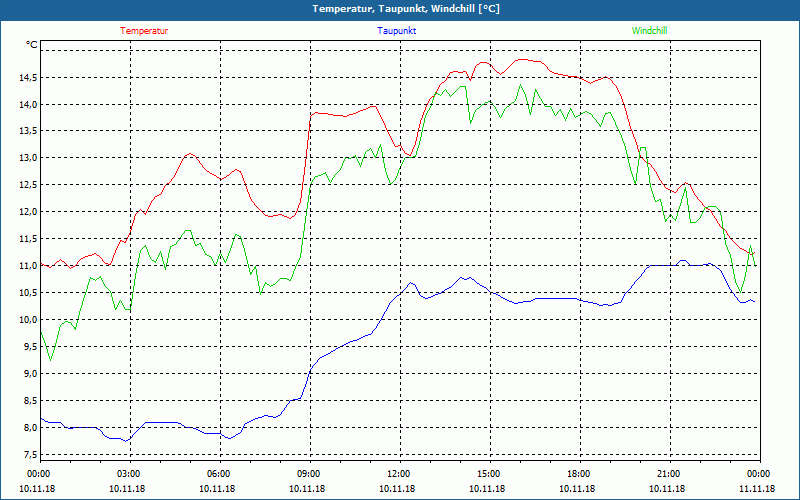Click the red Temperatur legend label

click(x=144, y=31)
